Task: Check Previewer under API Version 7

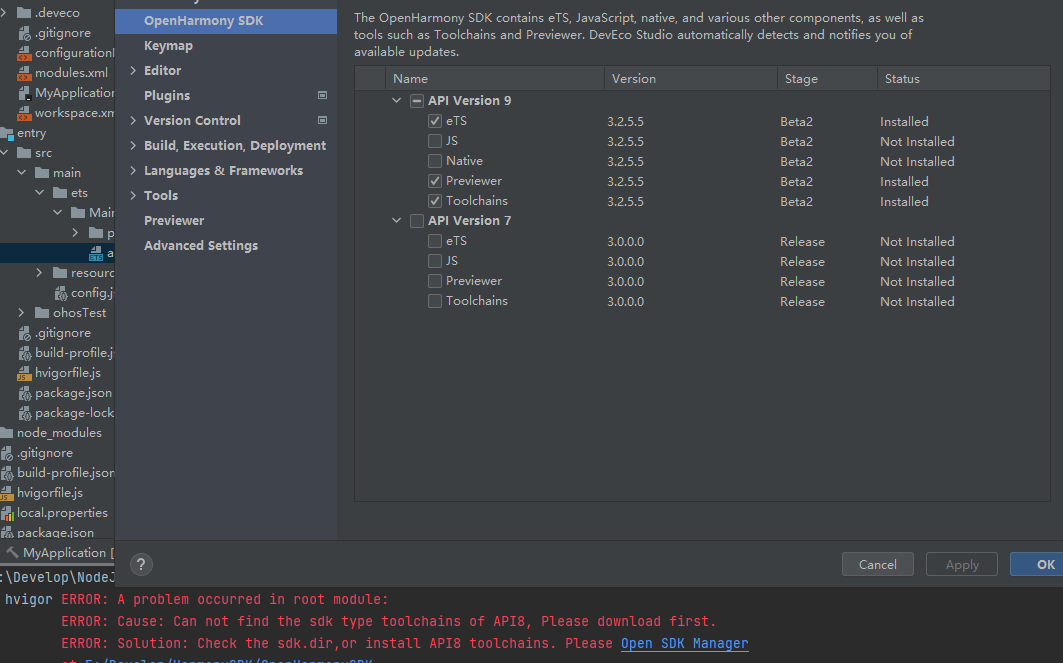Action: [435, 281]
